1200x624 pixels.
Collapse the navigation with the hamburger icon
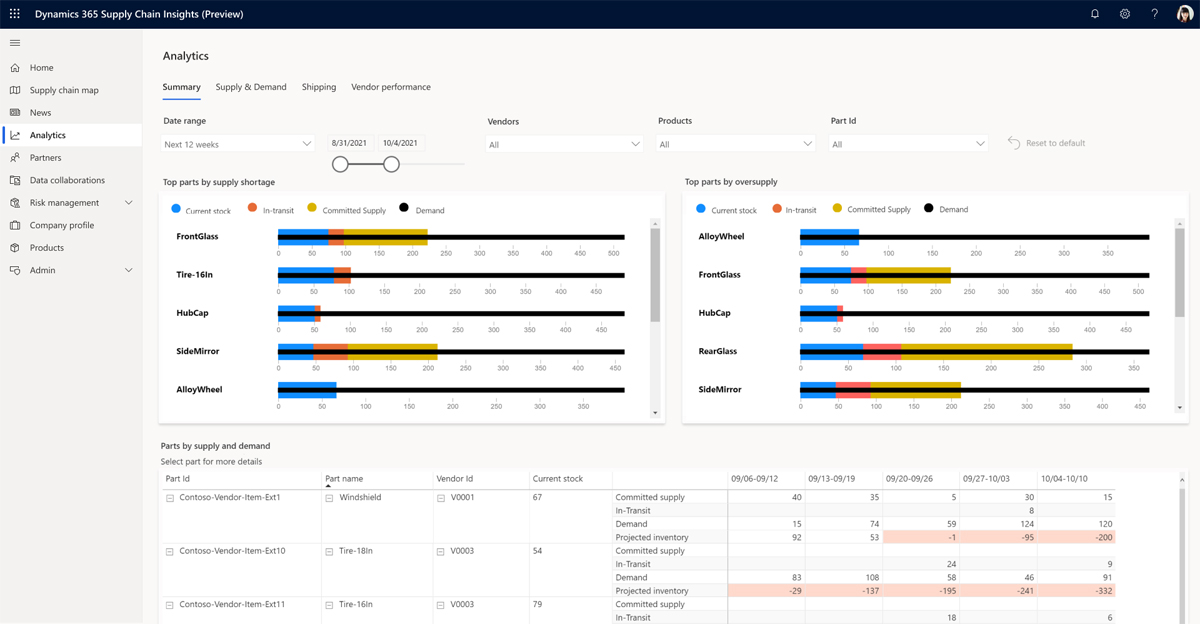[x=14, y=43]
